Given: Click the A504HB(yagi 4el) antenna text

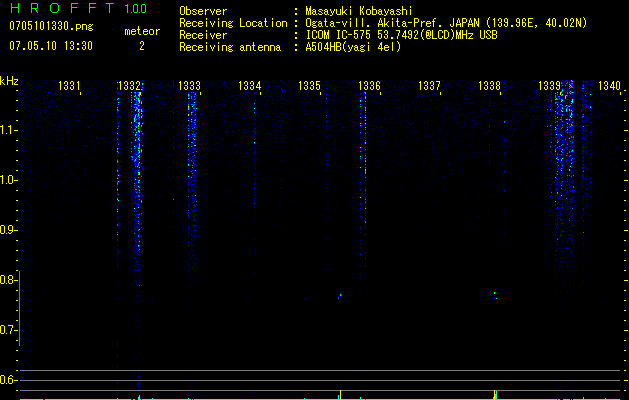Looking at the screenshot, I should point(353,47).
